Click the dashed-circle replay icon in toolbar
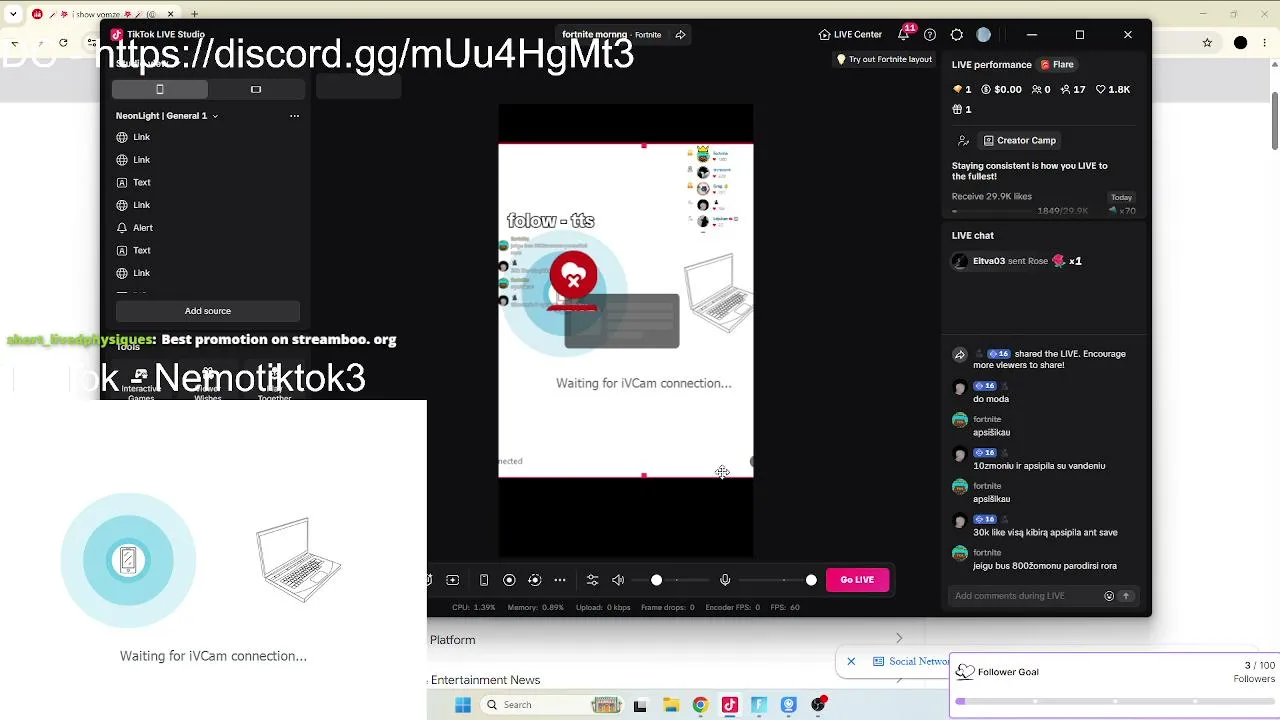1280x720 pixels. [534, 580]
